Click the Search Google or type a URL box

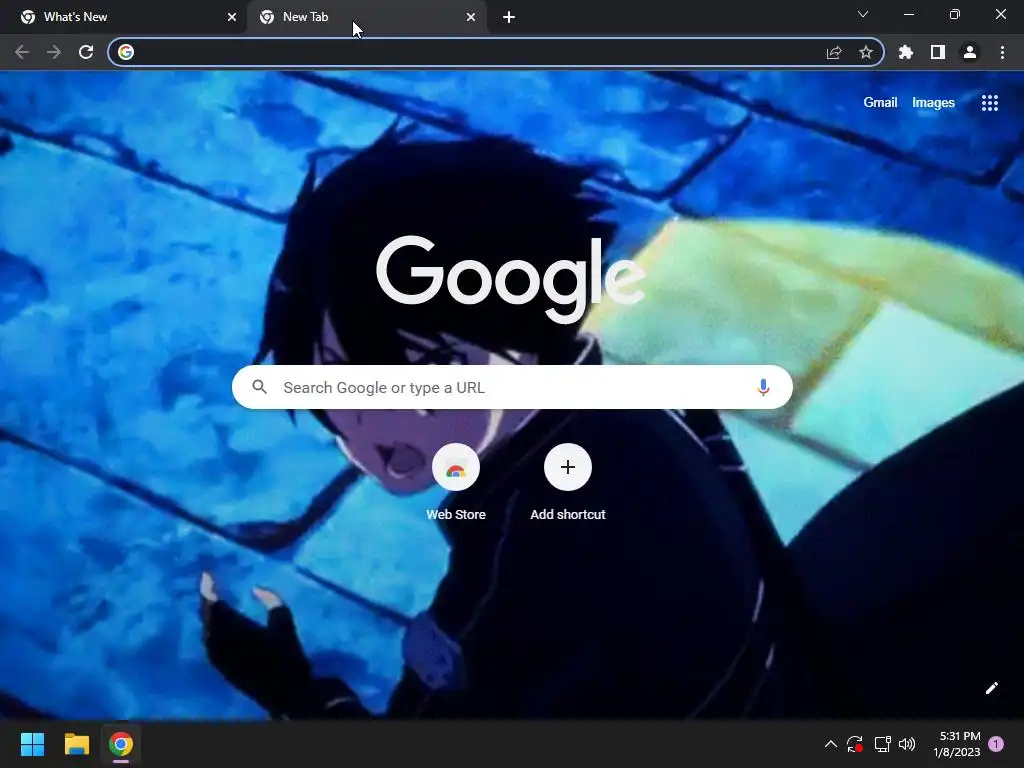tap(513, 387)
